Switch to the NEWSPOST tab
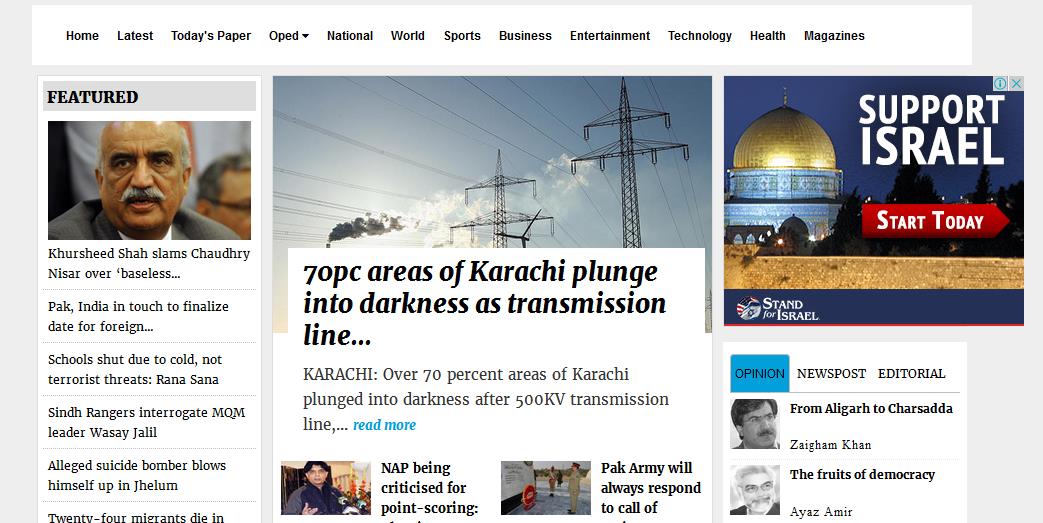The width and height of the screenshot is (1043, 523). [831, 374]
